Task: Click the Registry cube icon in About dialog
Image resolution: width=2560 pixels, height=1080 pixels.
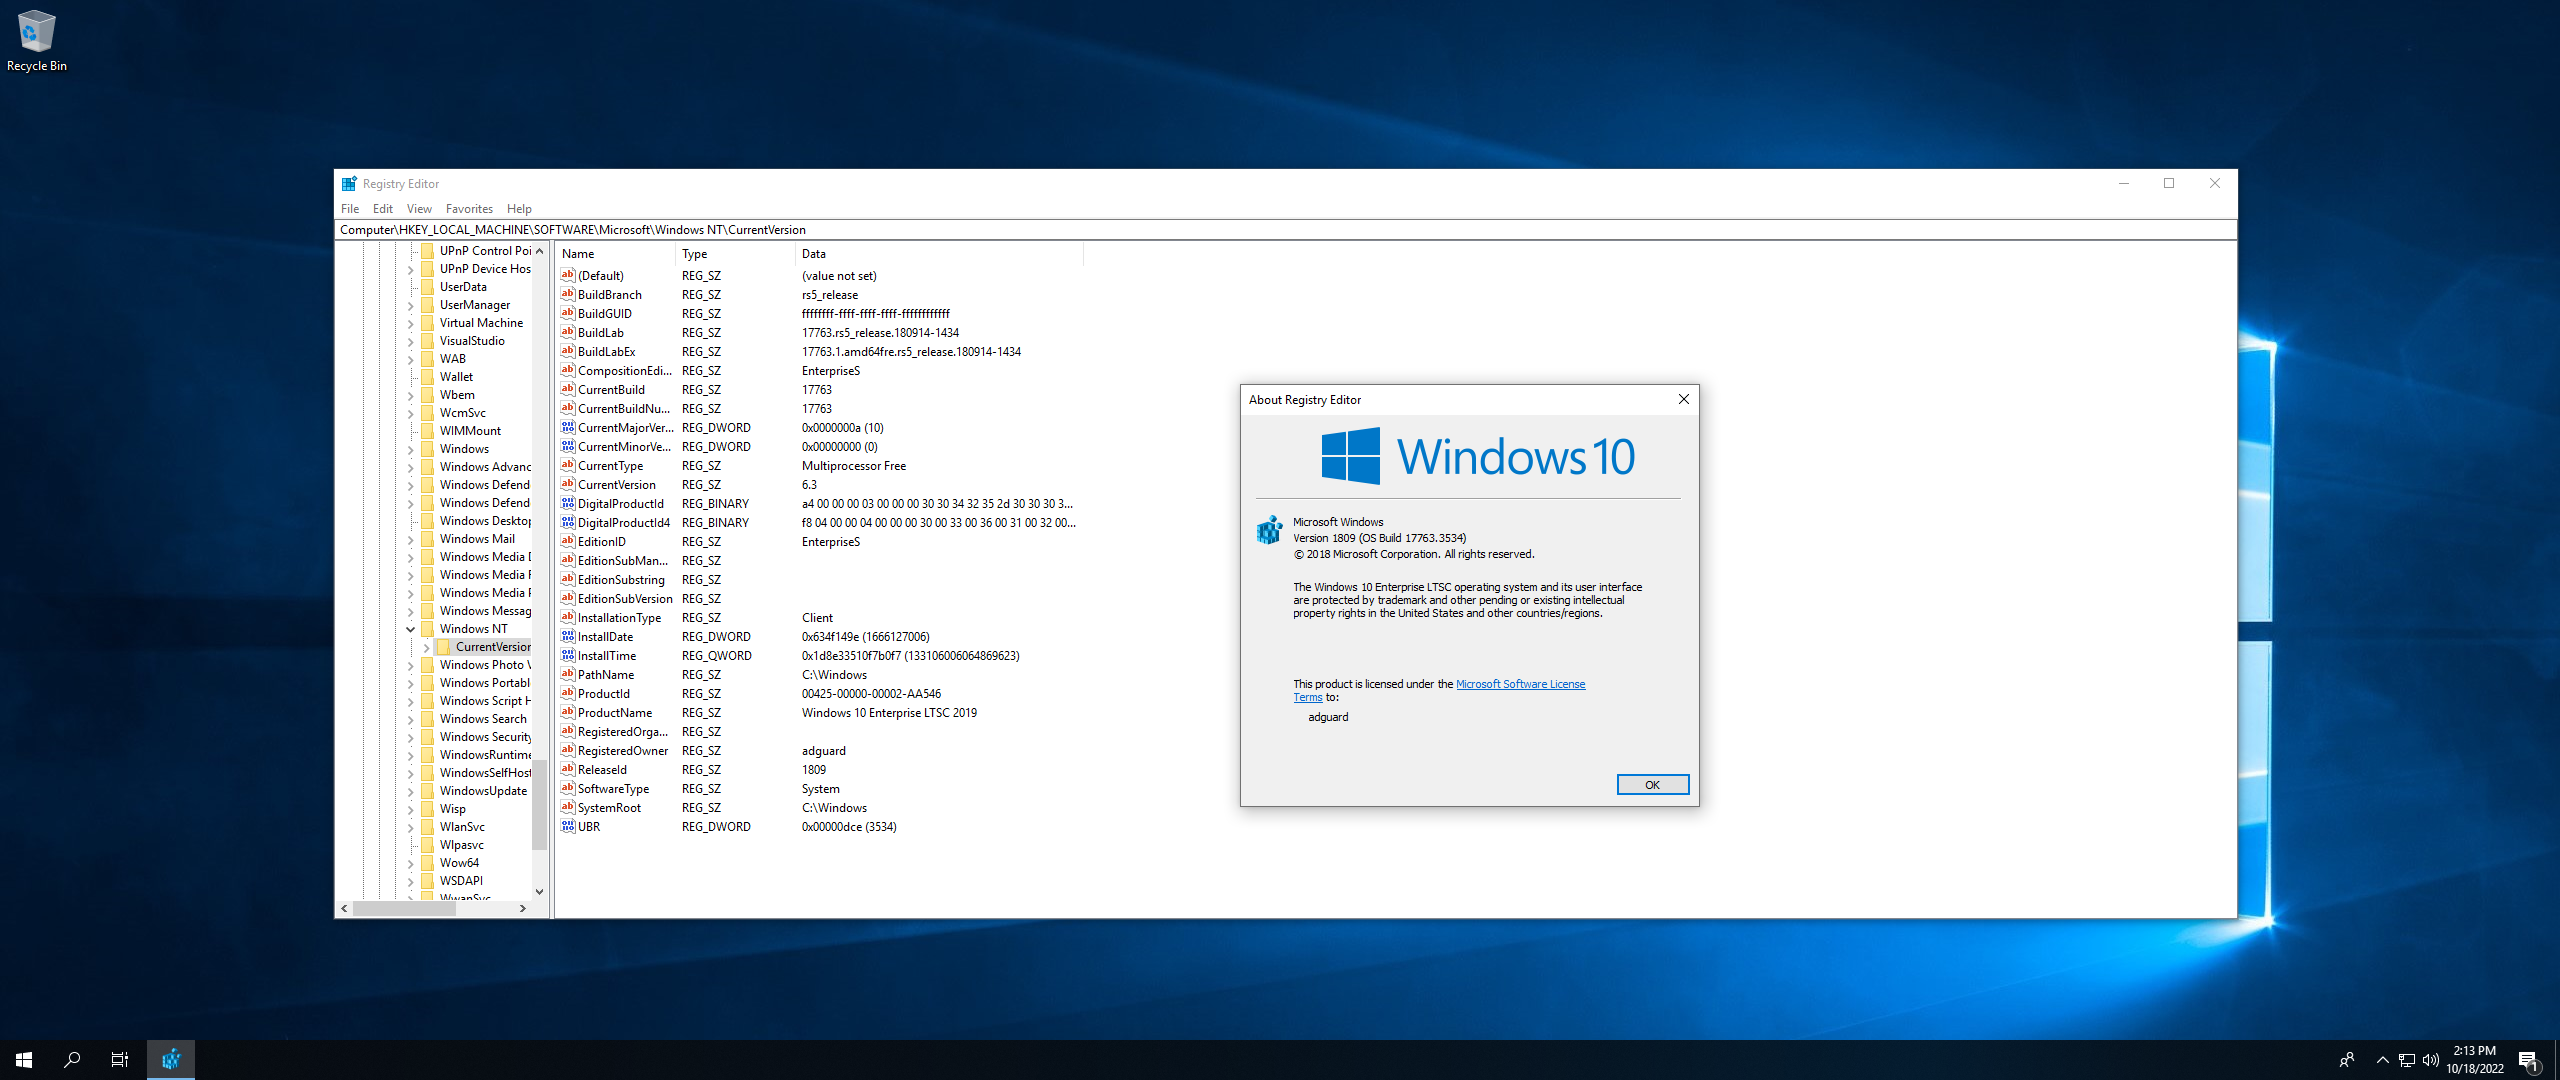Action: 1269,530
